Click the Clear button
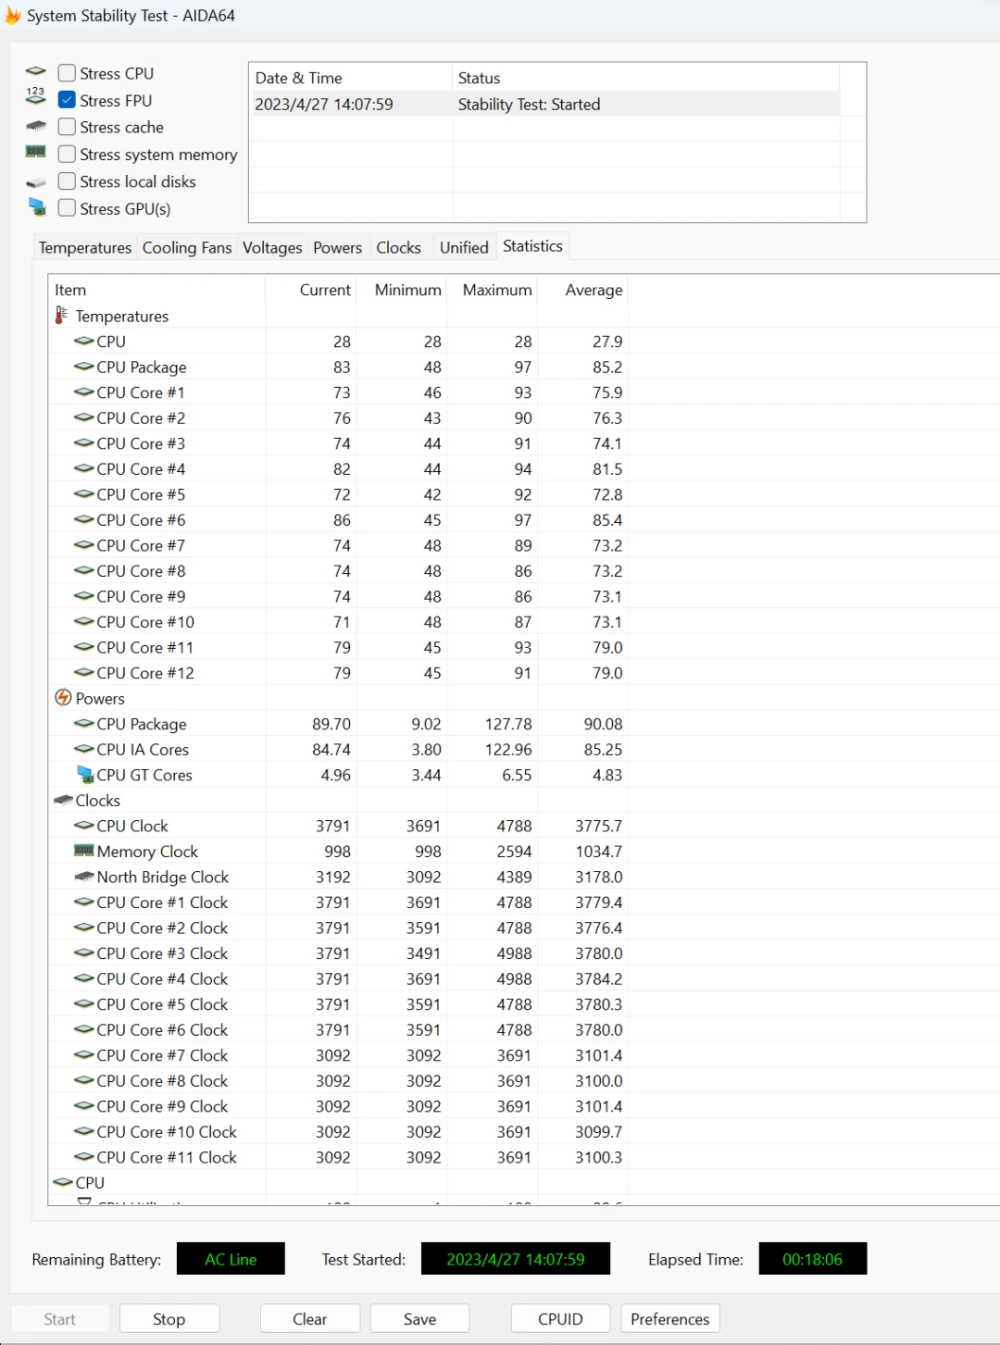 click(x=310, y=1319)
